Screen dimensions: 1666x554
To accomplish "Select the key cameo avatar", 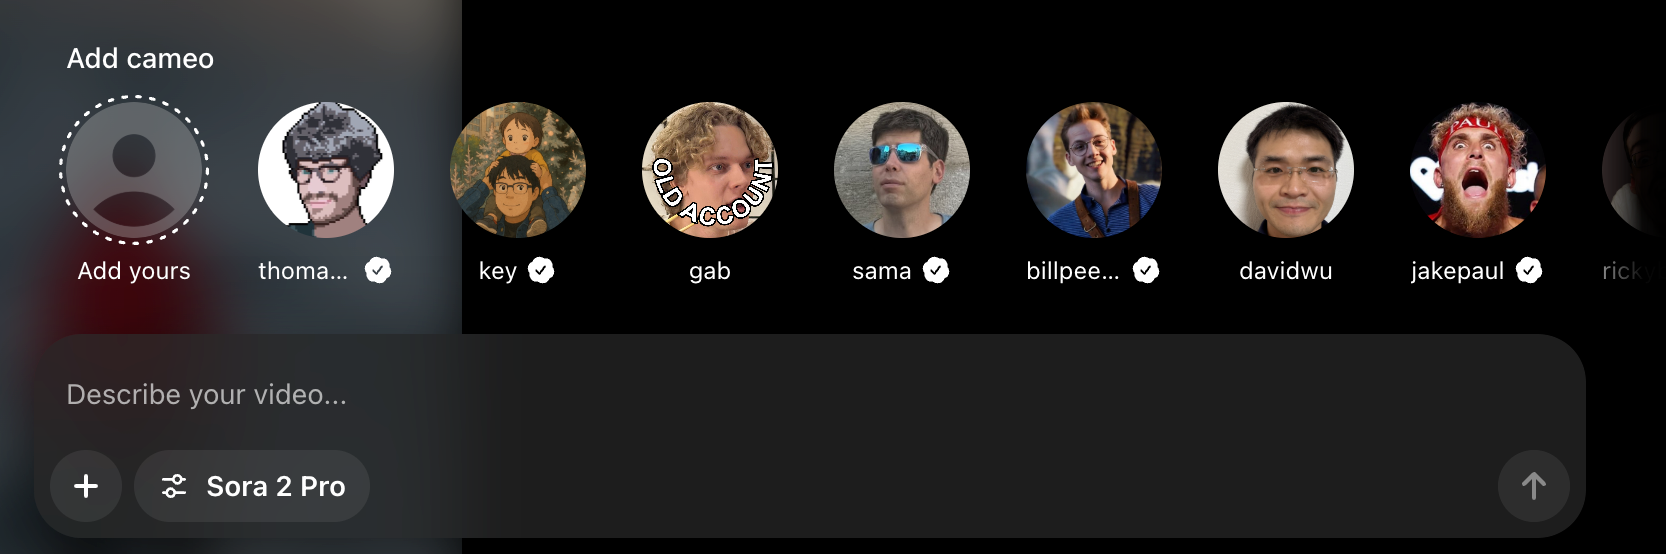I will coord(518,170).
